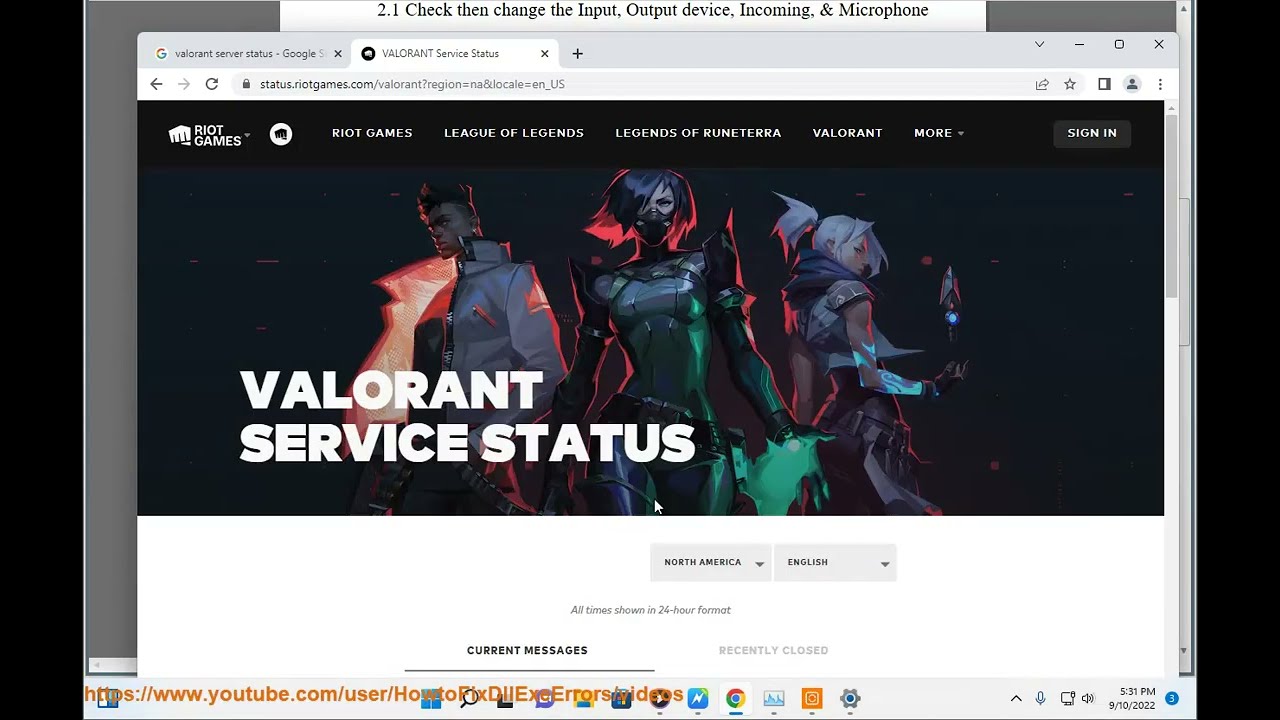Image resolution: width=1280 pixels, height=720 pixels.
Task: Open Google Chrome from the taskbar
Action: (x=735, y=699)
